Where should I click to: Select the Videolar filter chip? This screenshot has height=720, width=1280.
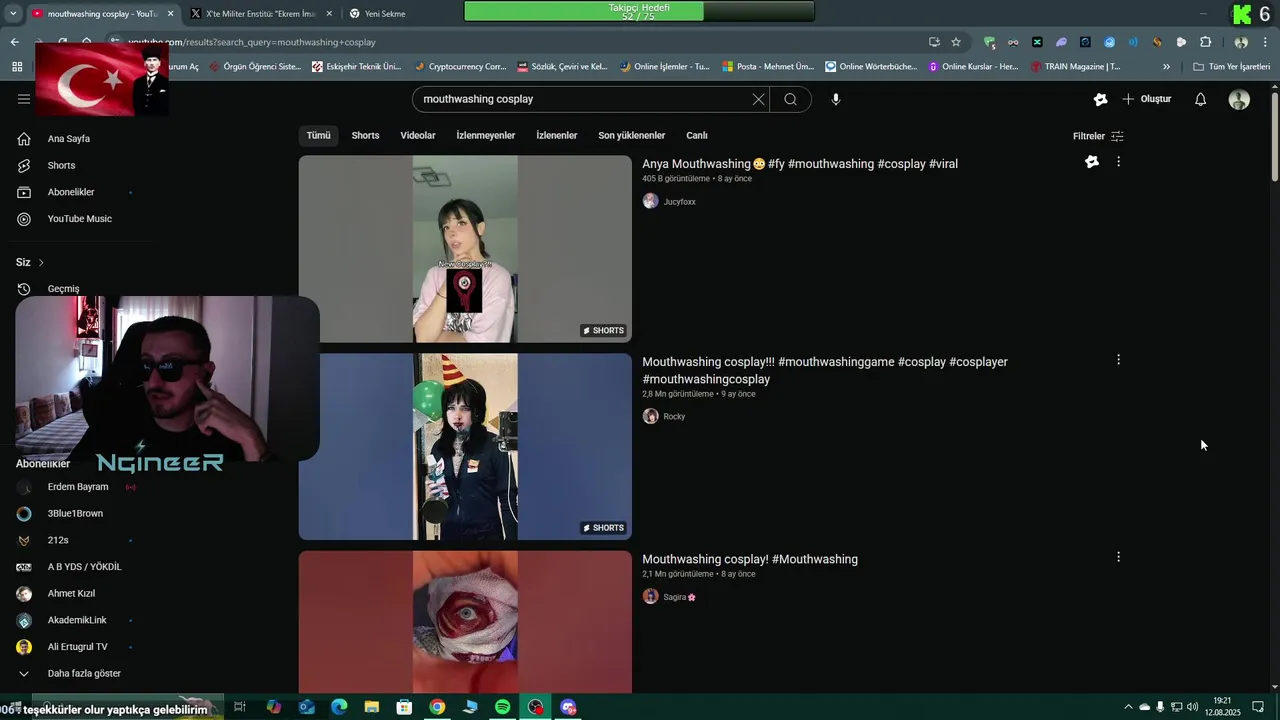point(418,135)
